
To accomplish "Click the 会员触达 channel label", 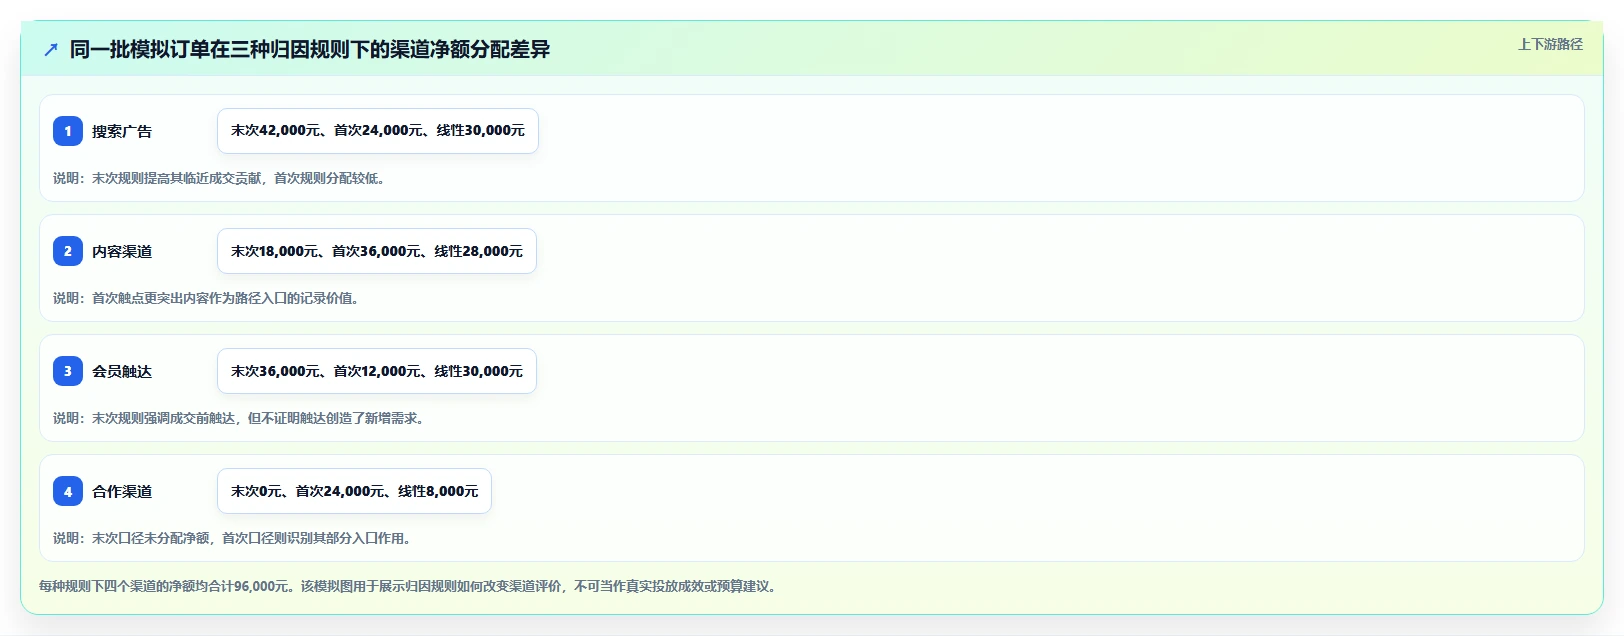I will point(122,371).
